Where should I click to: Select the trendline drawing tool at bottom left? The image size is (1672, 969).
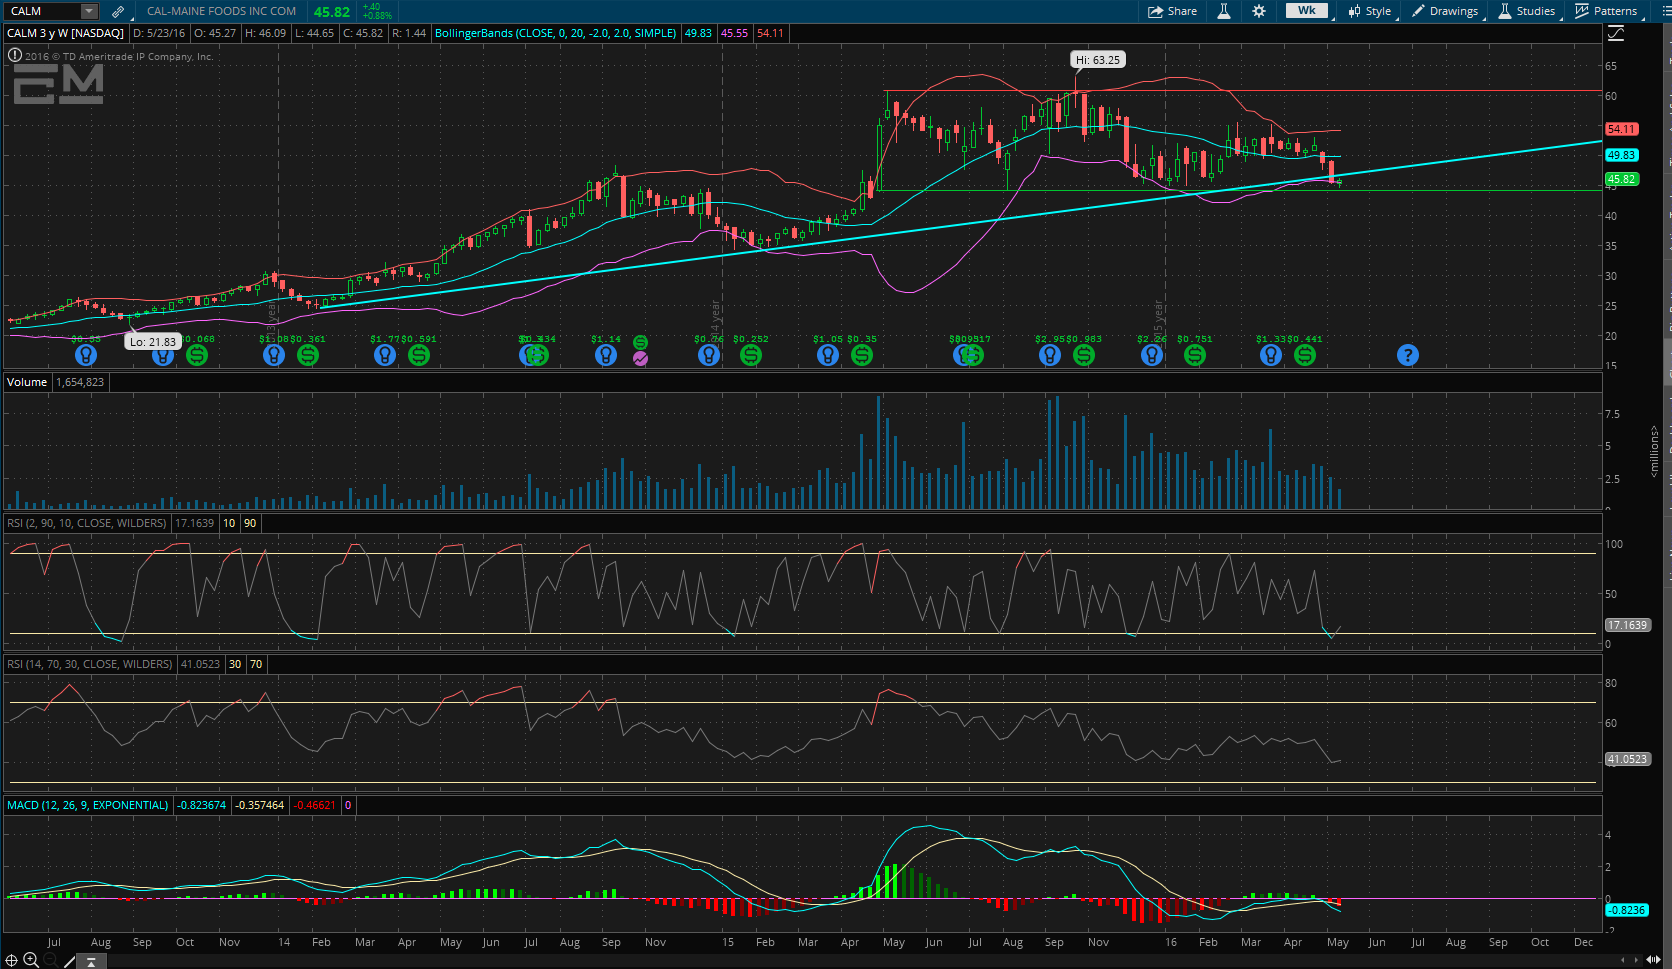pyautogui.click(x=68, y=960)
